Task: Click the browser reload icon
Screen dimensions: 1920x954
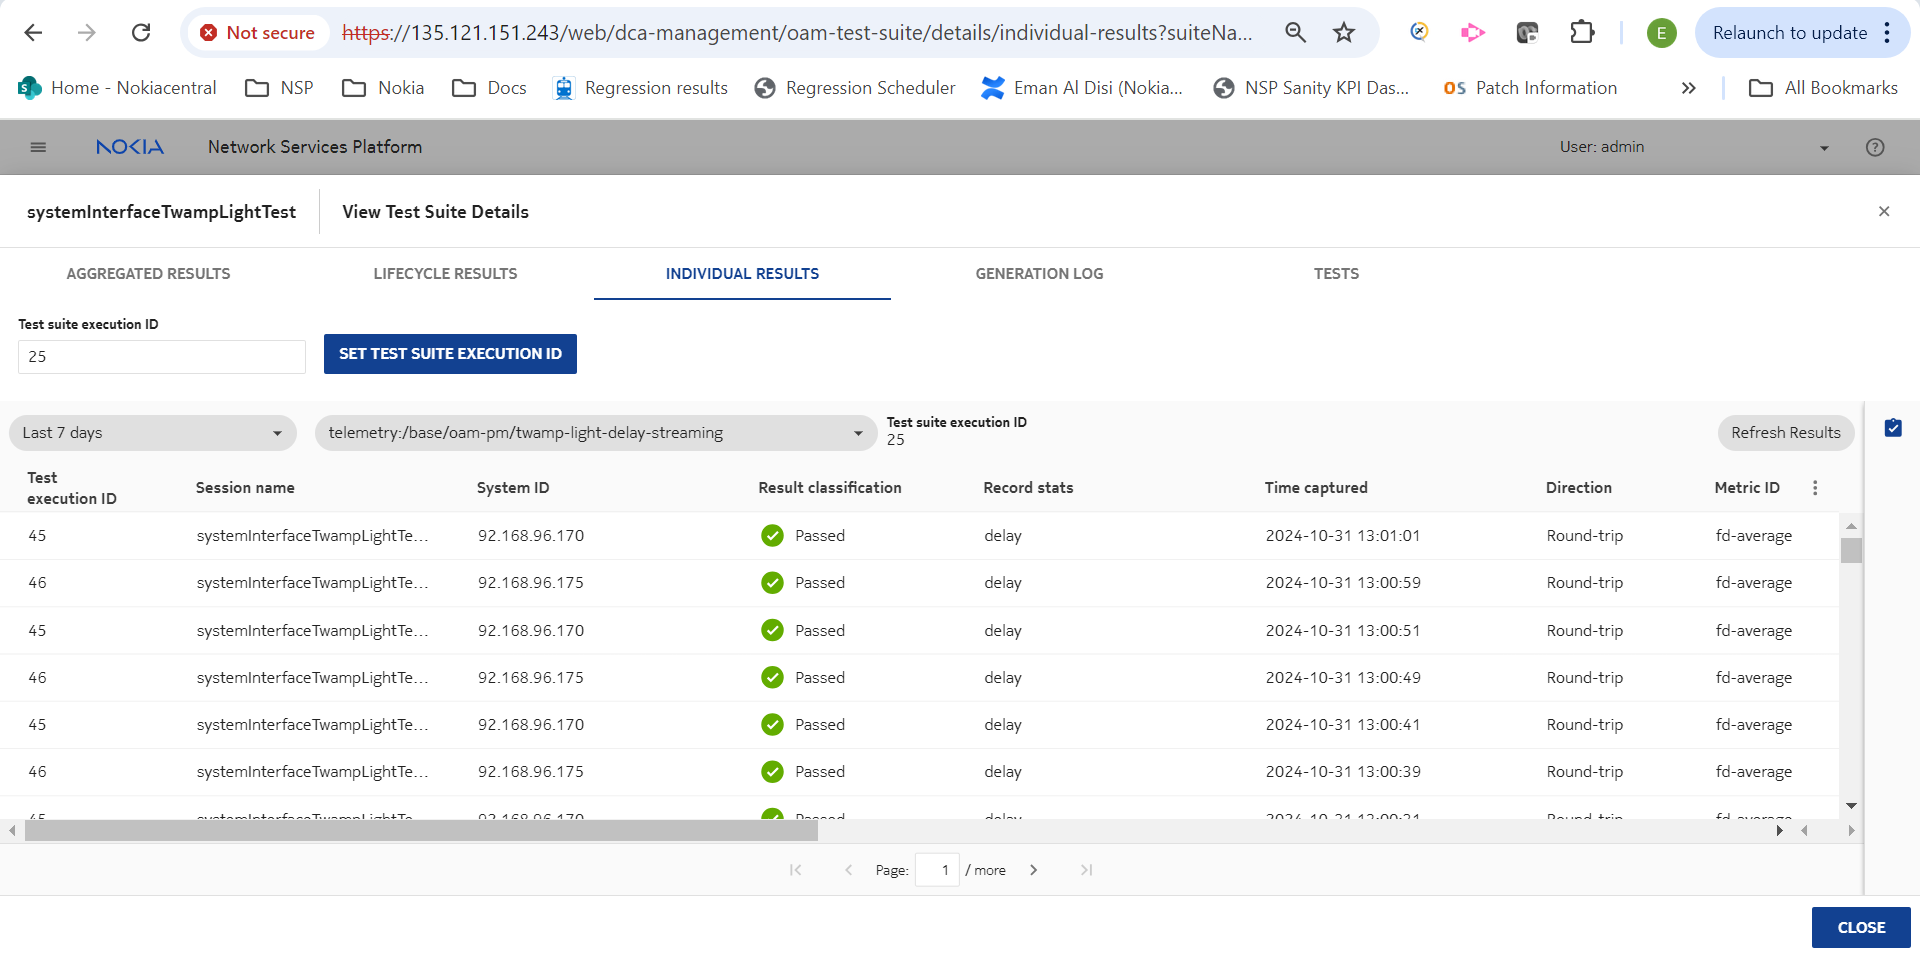Action: click(x=141, y=33)
